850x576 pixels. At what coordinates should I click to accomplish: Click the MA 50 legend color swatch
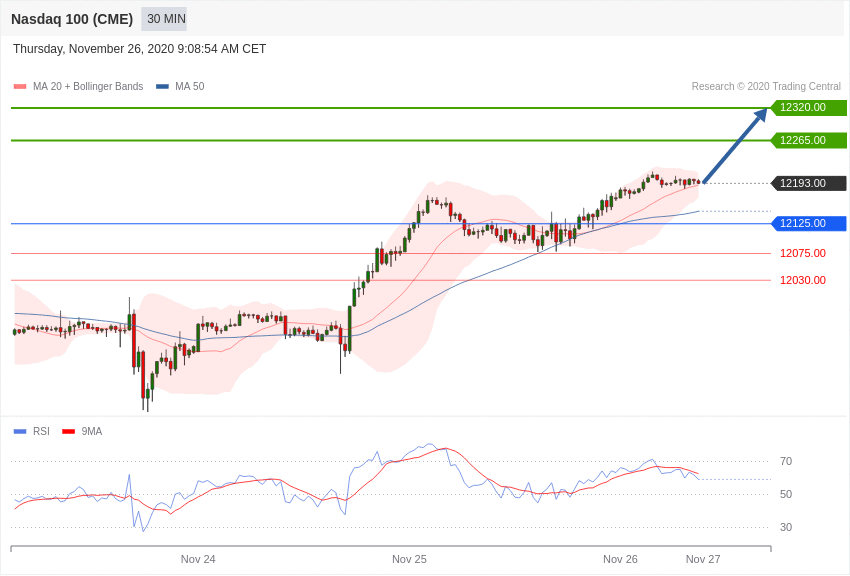point(162,87)
